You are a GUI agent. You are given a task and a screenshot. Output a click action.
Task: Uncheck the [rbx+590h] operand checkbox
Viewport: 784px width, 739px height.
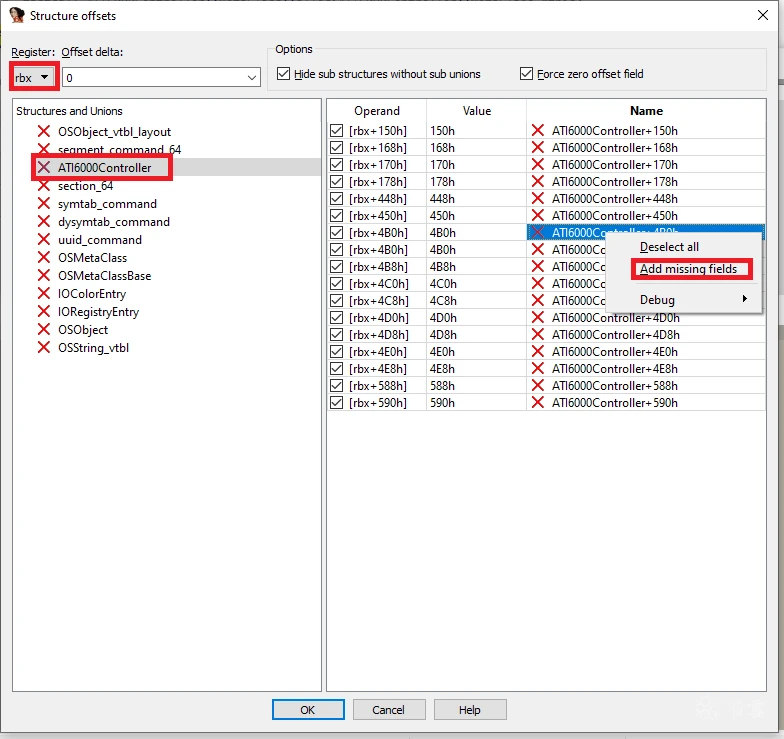tap(336, 402)
